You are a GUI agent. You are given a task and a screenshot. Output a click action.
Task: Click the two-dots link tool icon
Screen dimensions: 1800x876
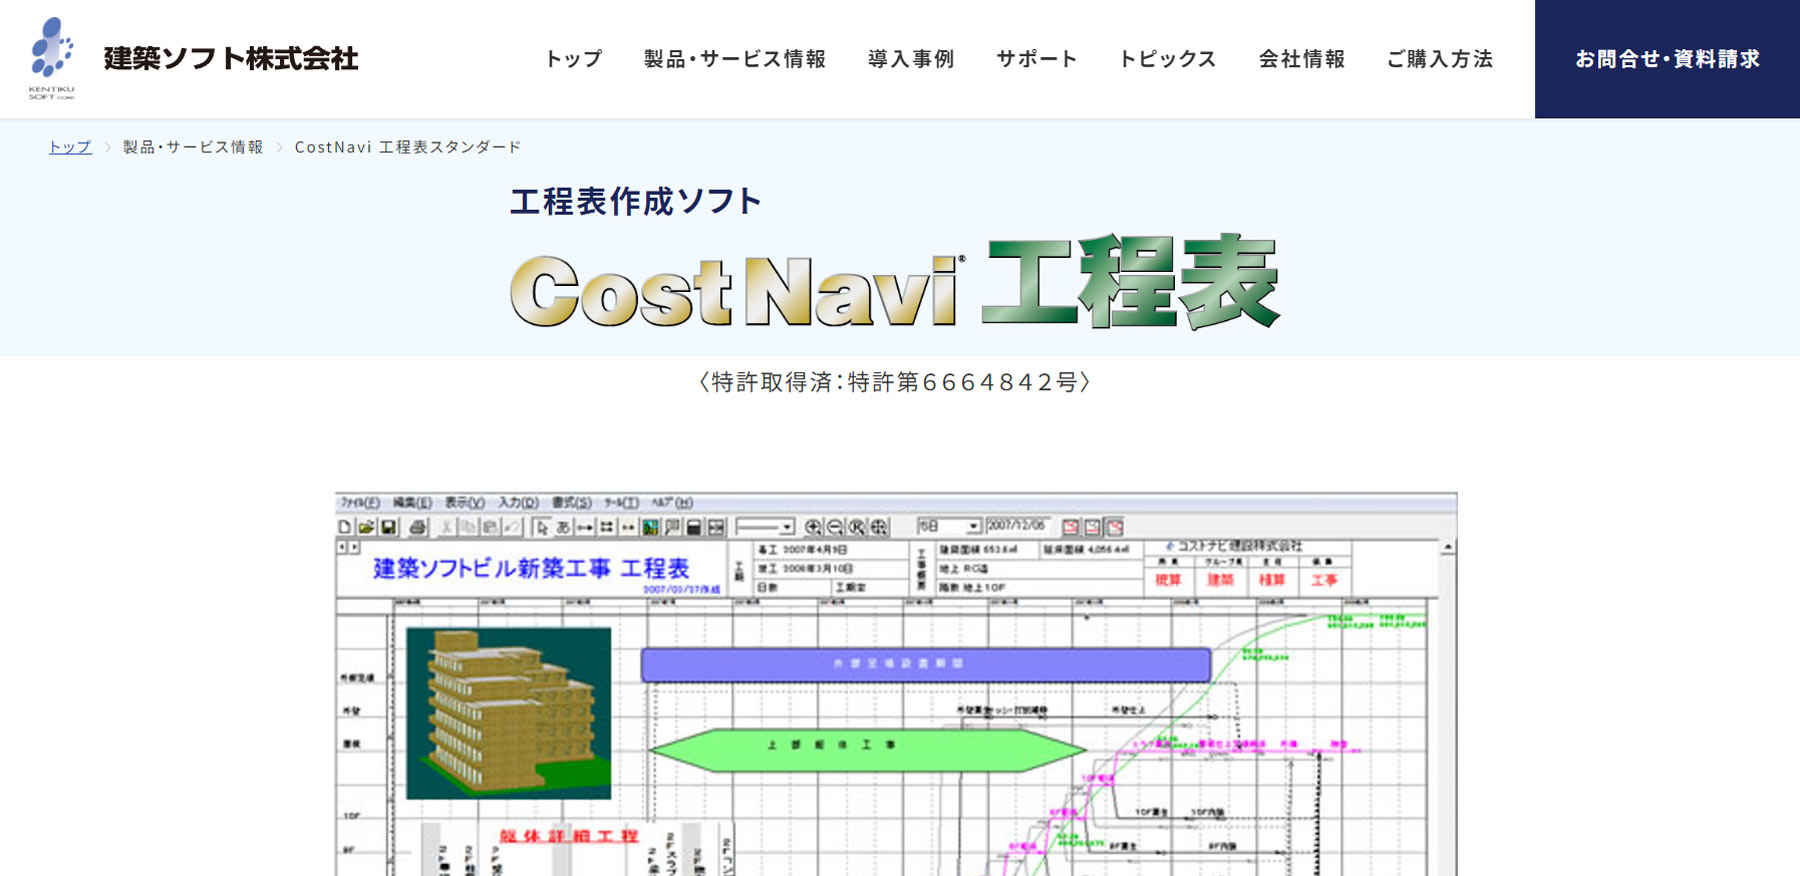click(x=628, y=527)
